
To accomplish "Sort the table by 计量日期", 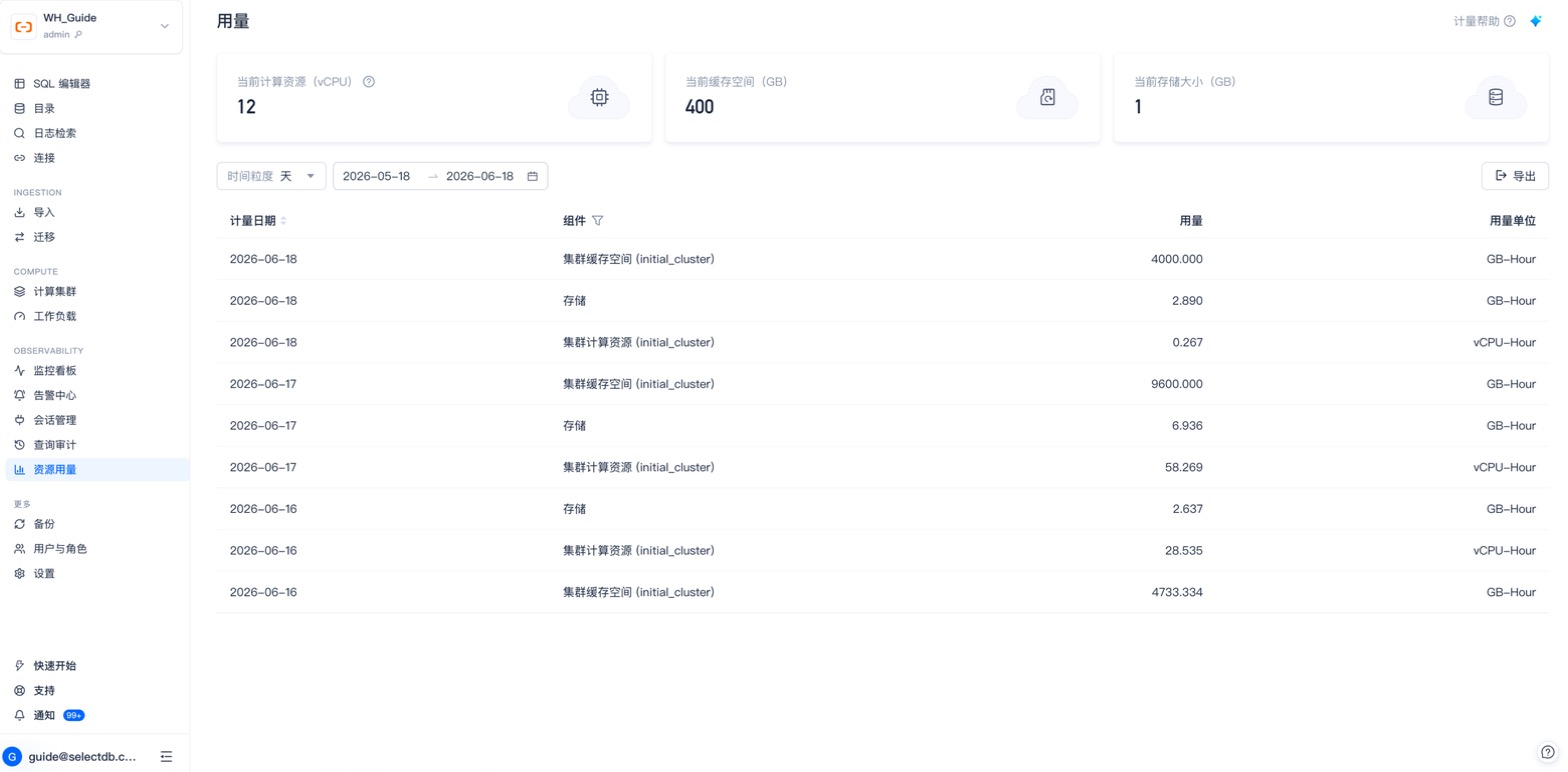I will pyautogui.click(x=283, y=221).
